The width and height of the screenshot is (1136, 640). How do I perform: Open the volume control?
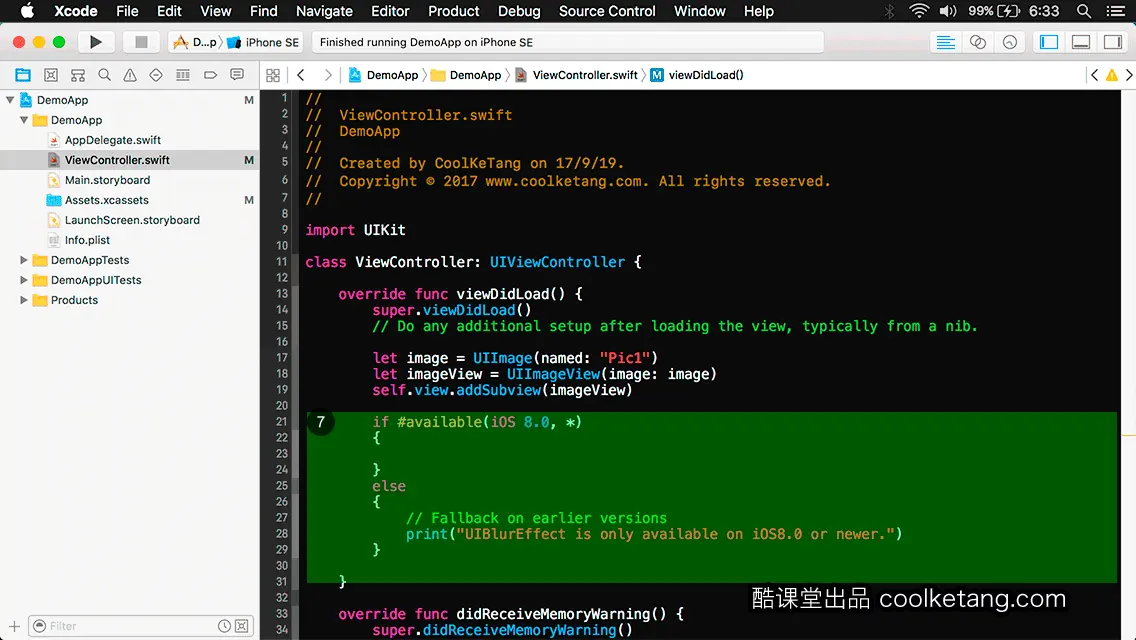point(948,11)
